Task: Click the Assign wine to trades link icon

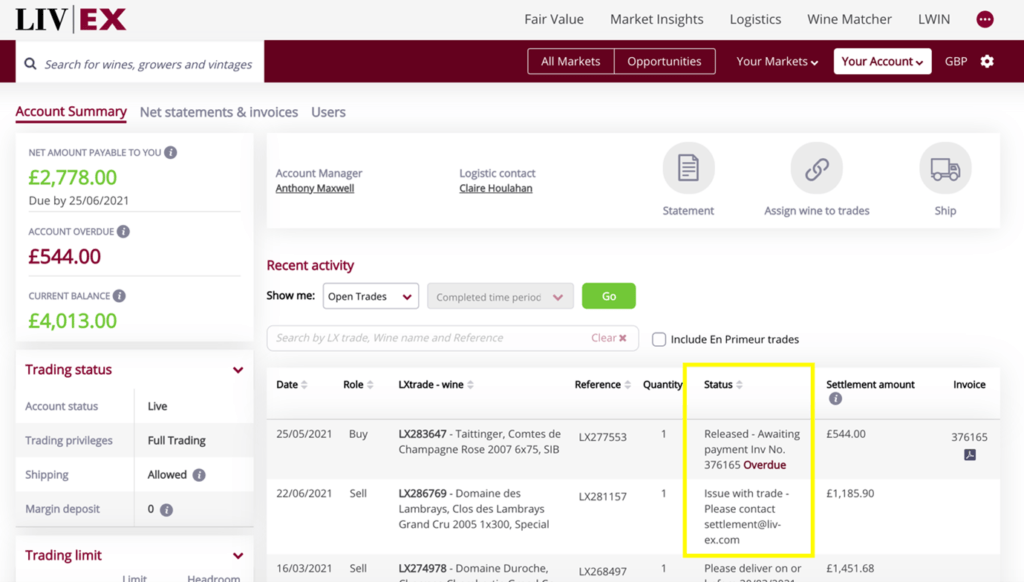Action: tap(816, 169)
